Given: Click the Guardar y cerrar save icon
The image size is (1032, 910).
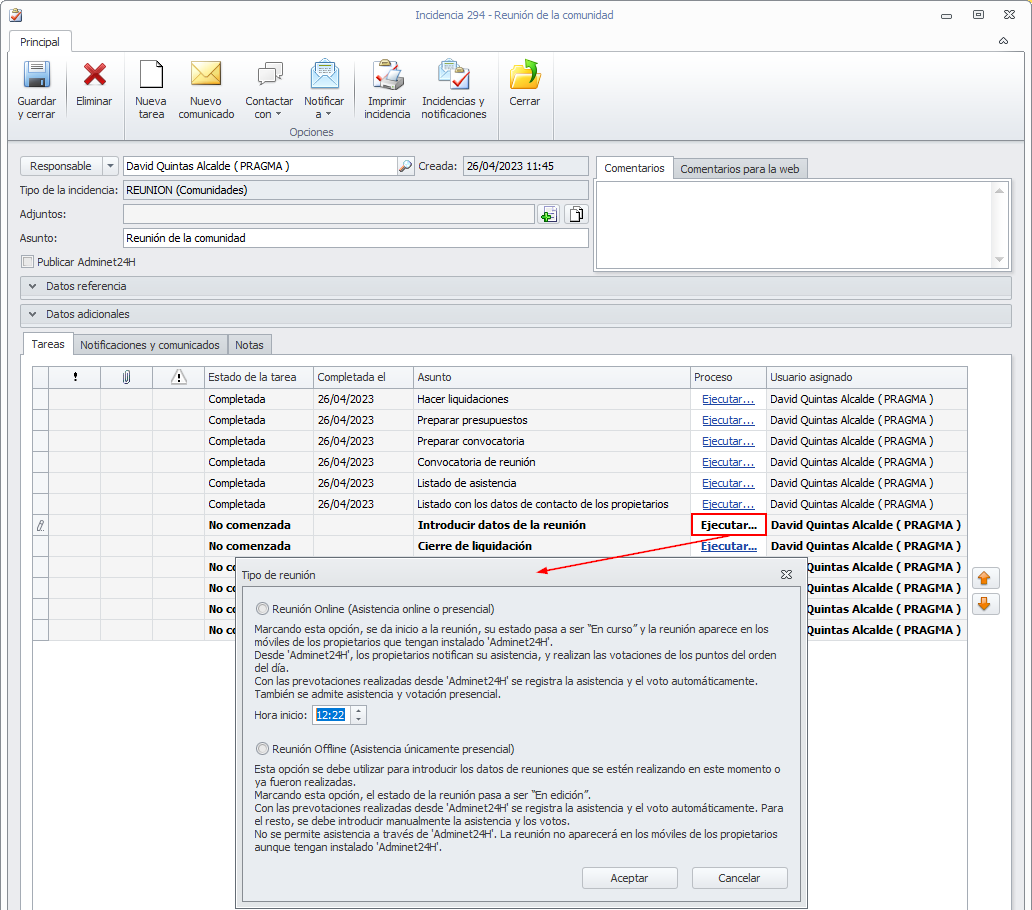Looking at the screenshot, I should click(37, 76).
